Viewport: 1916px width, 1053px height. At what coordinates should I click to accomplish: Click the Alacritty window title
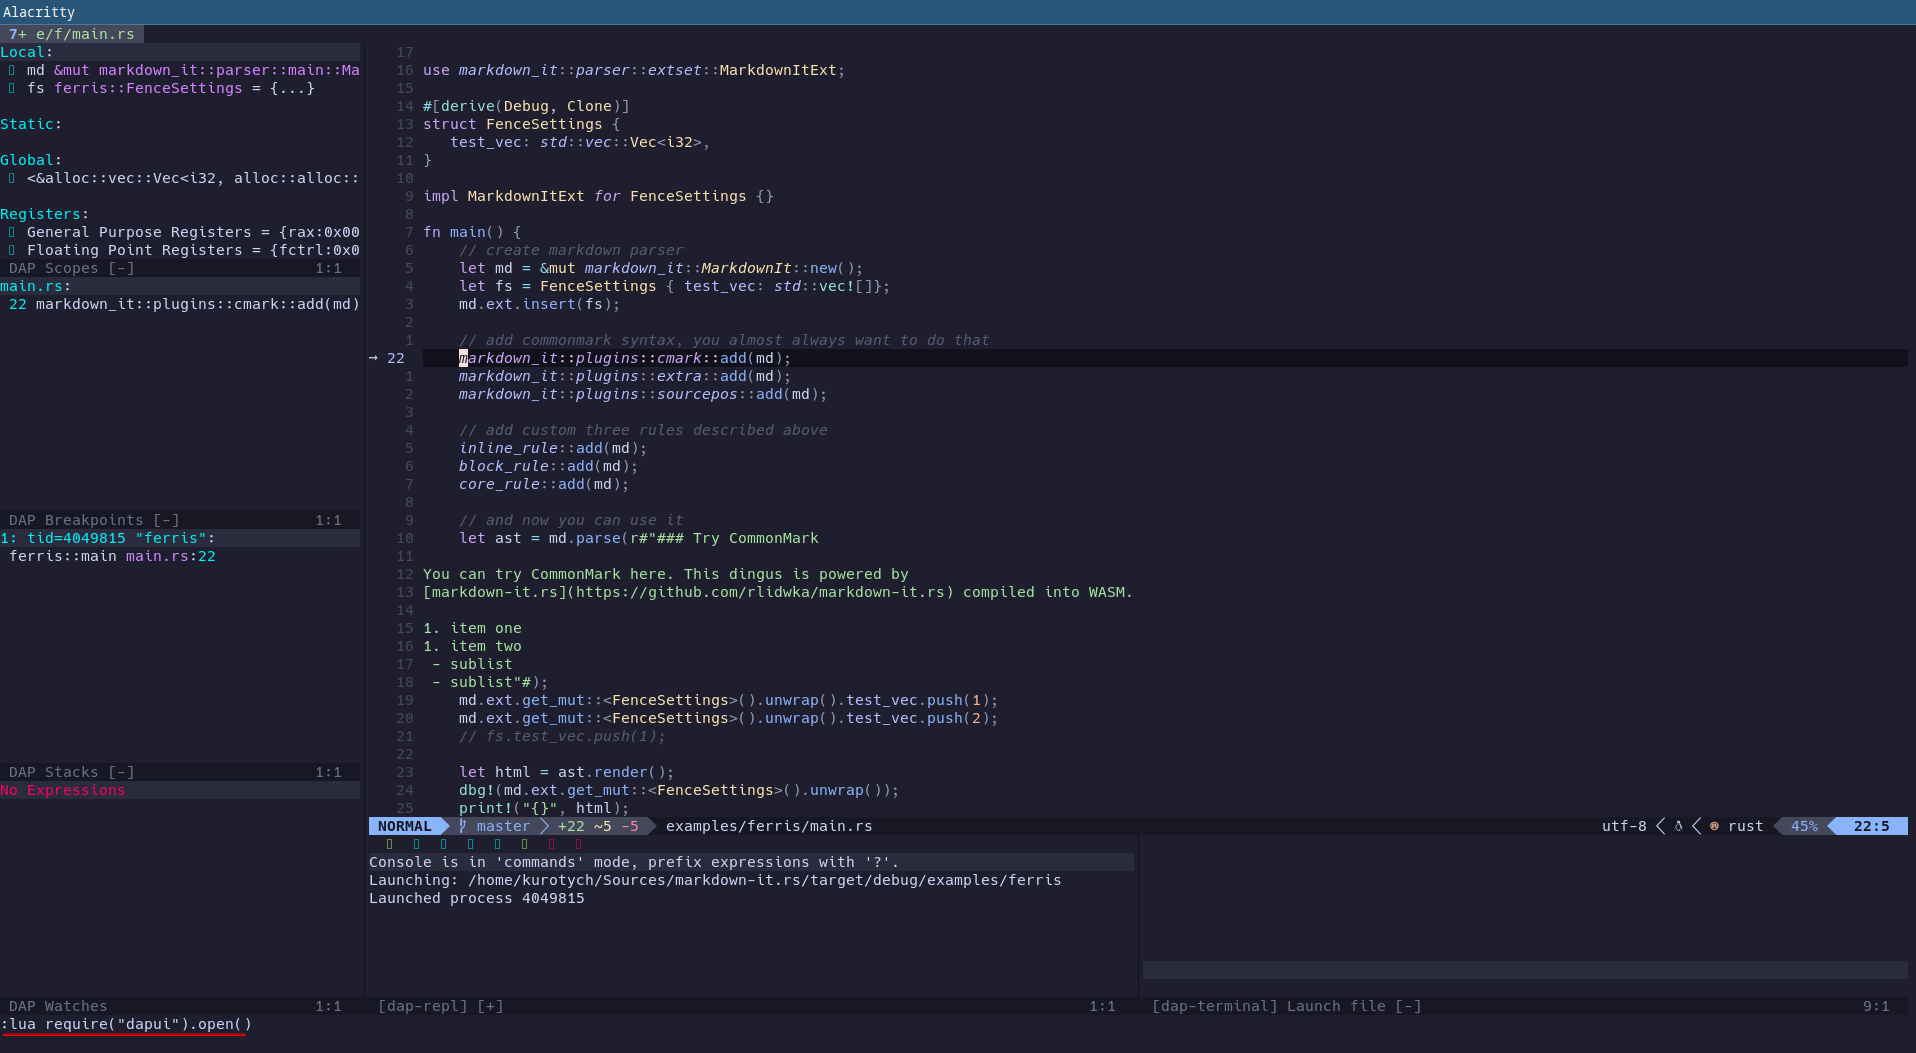click(x=39, y=12)
